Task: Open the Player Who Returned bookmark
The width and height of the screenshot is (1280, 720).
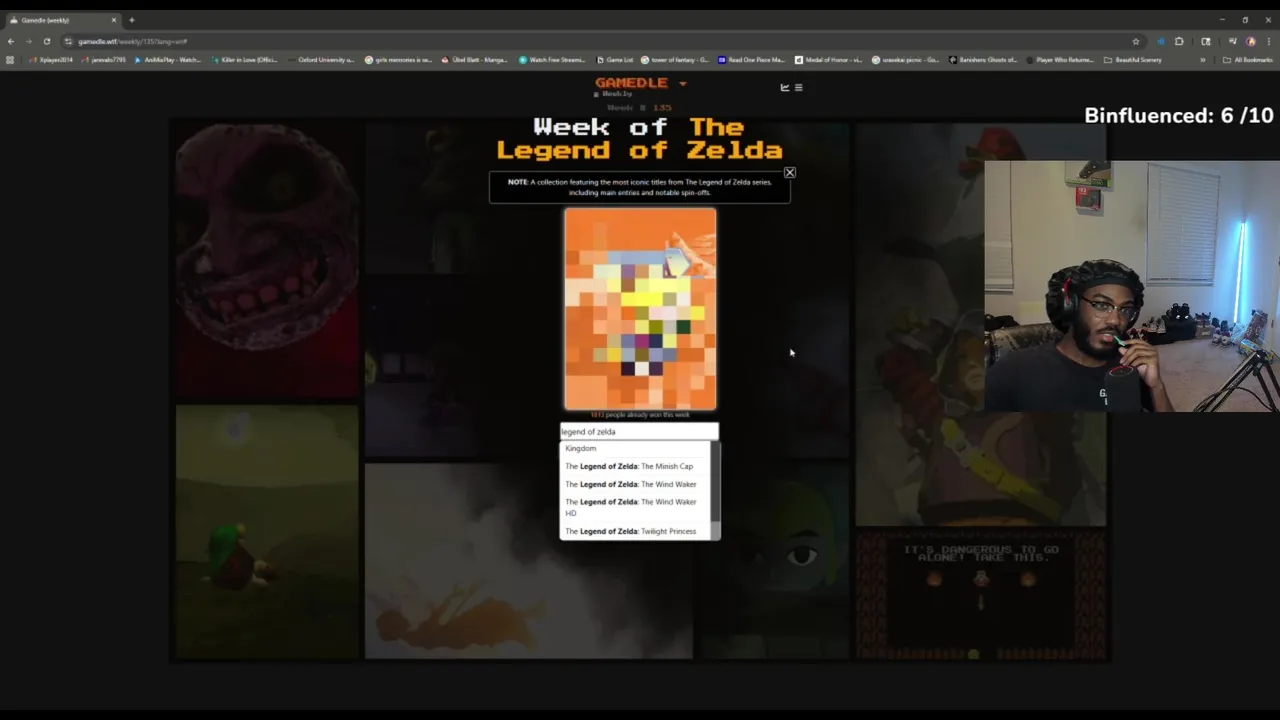Action: (x=1060, y=60)
